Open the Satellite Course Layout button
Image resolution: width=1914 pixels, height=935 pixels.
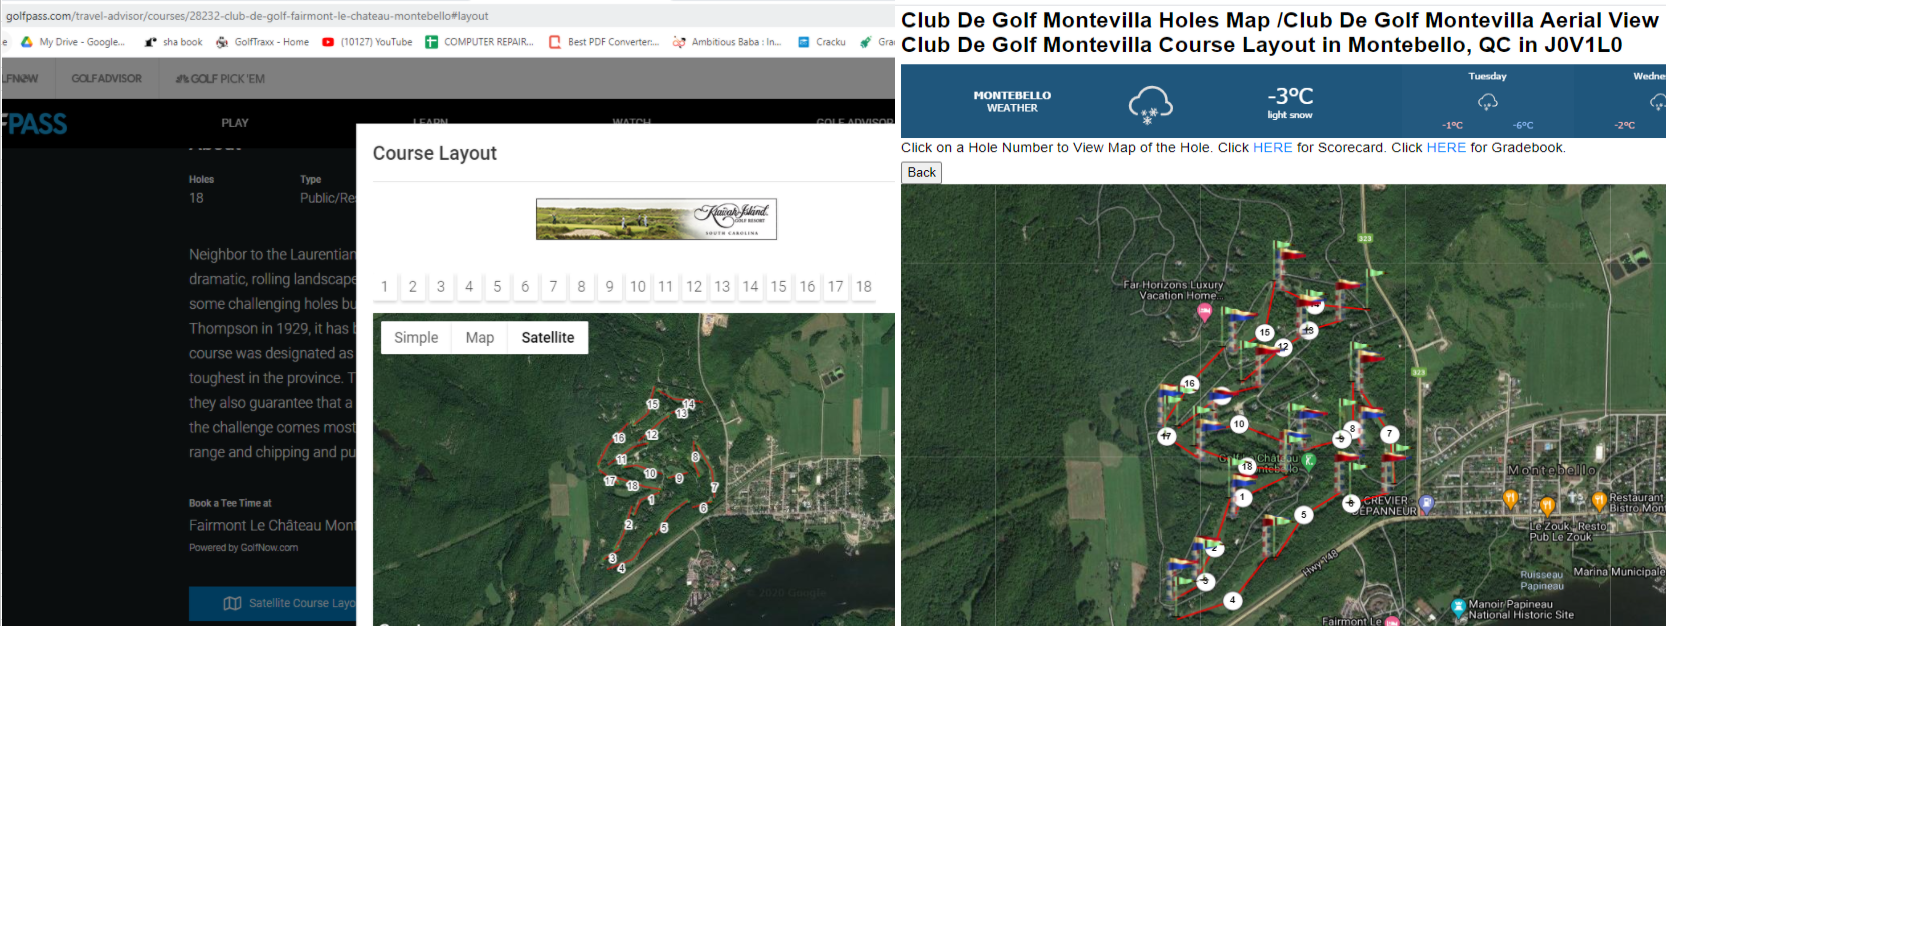[x=273, y=604]
